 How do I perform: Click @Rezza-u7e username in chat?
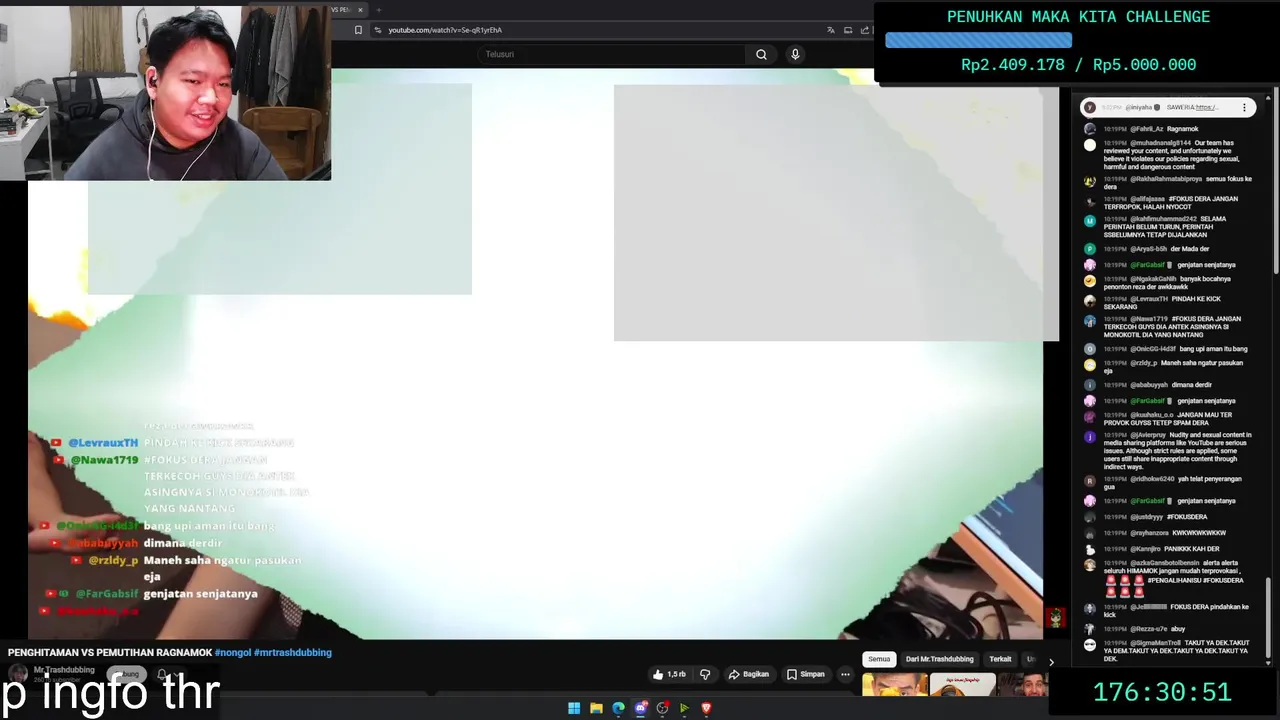1149,629
